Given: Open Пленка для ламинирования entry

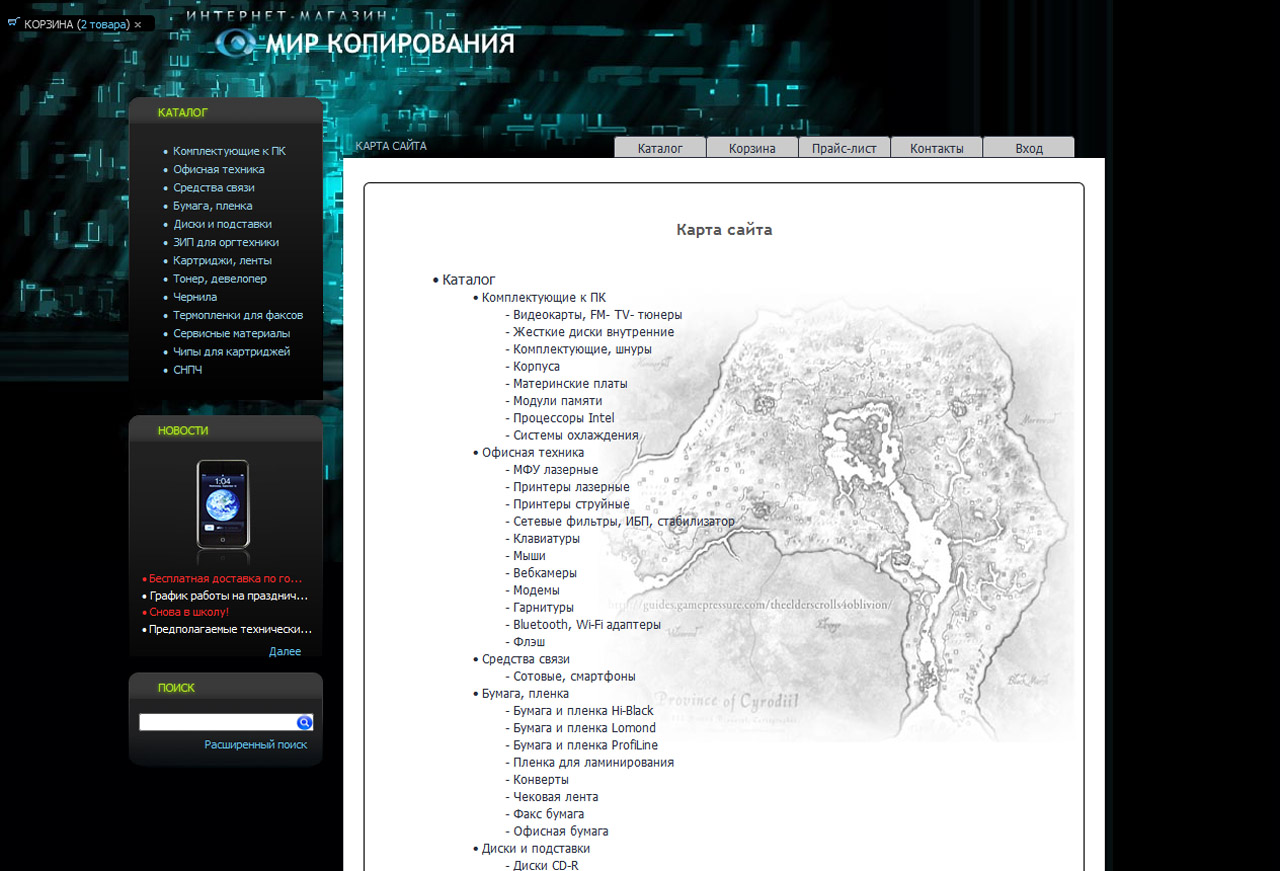Looking at the screenshot, I should click(593, 762).
